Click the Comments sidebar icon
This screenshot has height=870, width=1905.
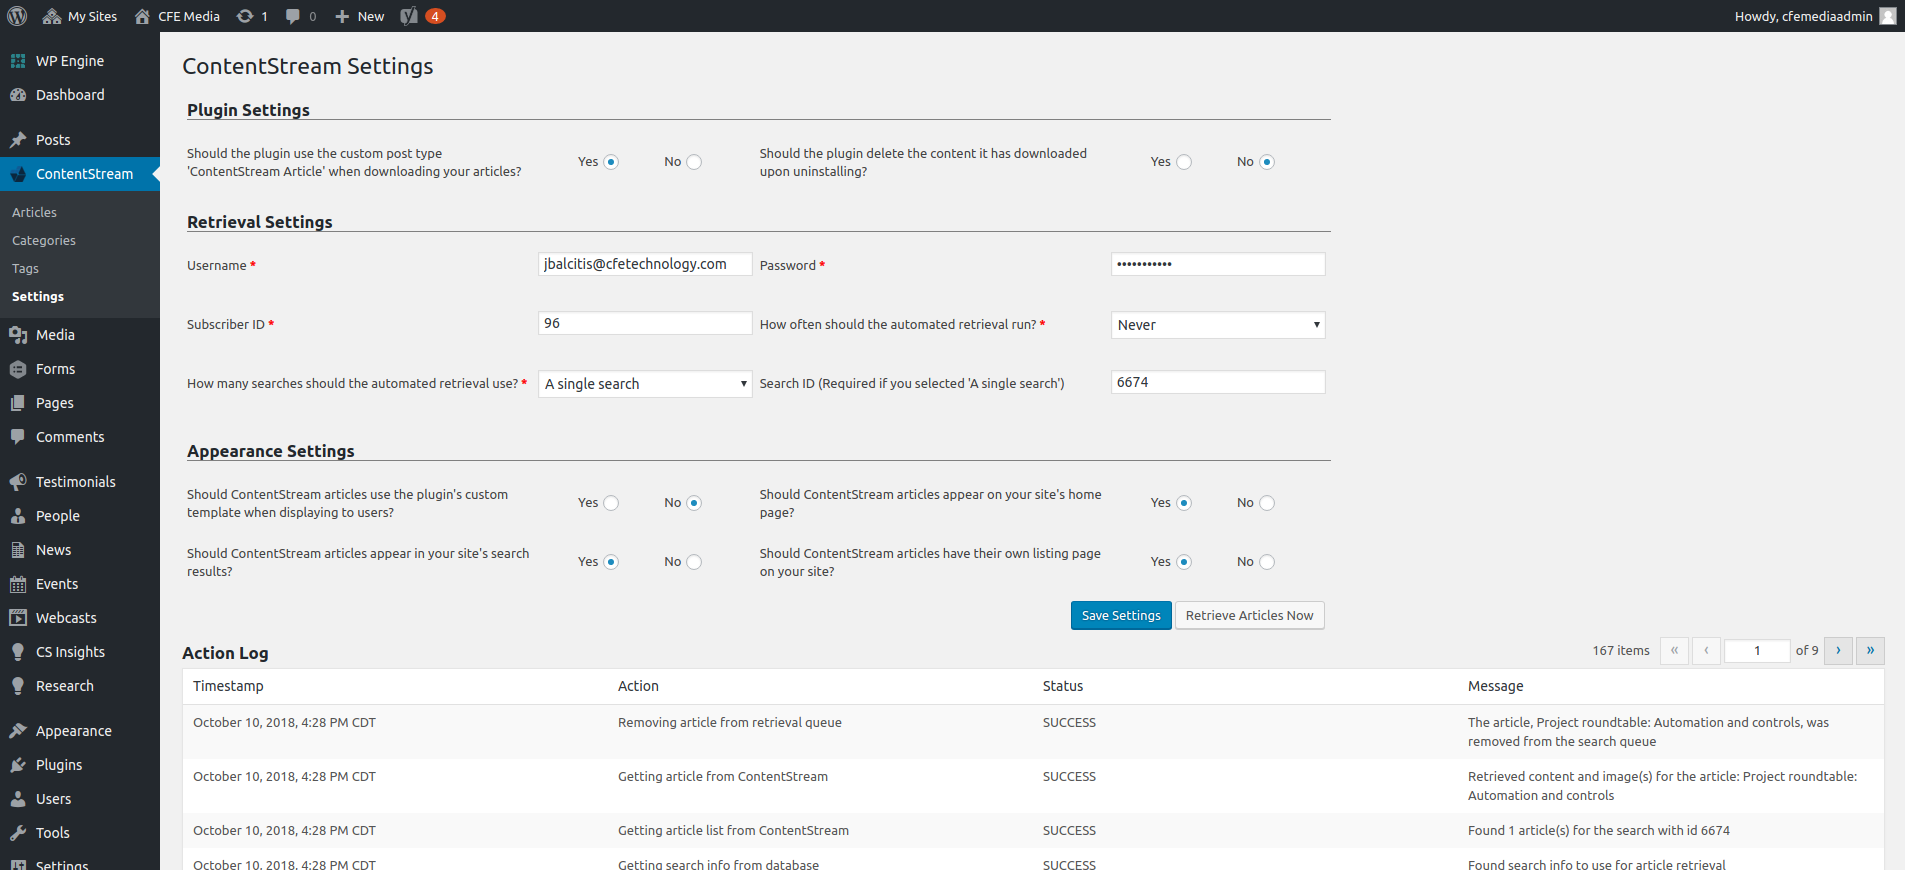point(18,437)
